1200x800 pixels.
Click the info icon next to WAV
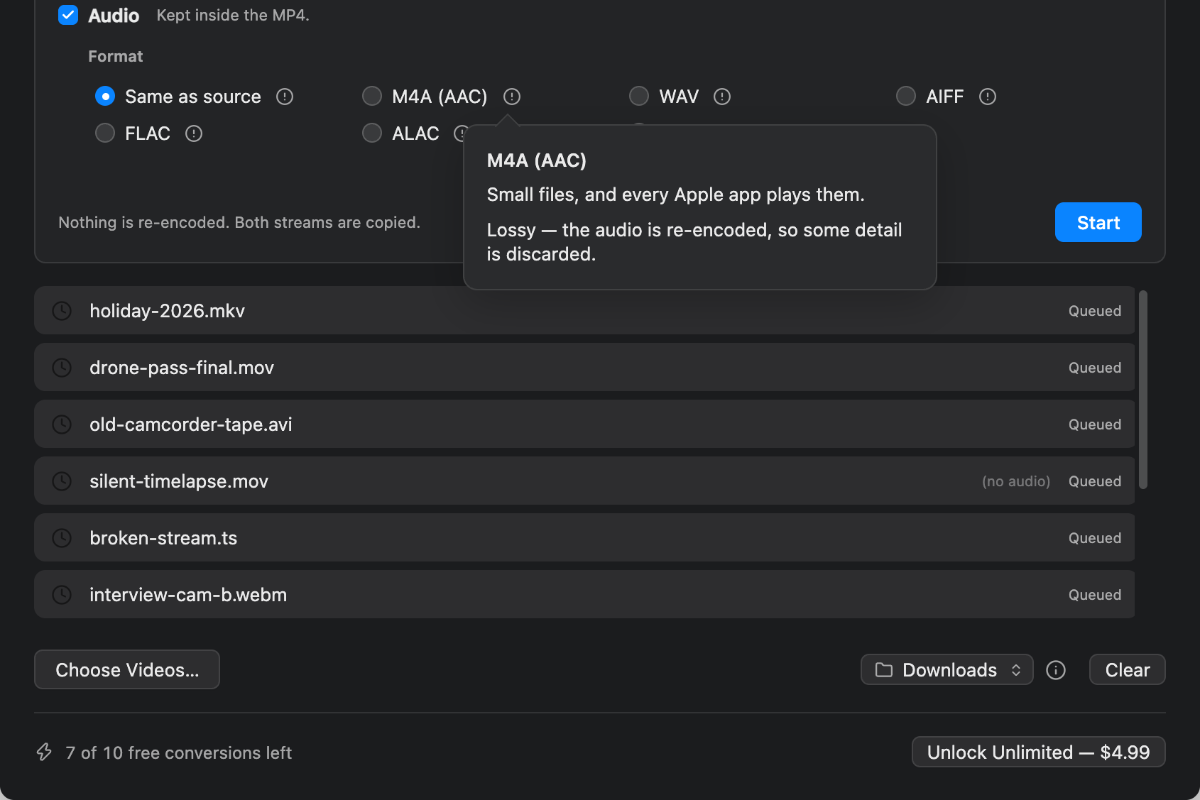(722, 97)
